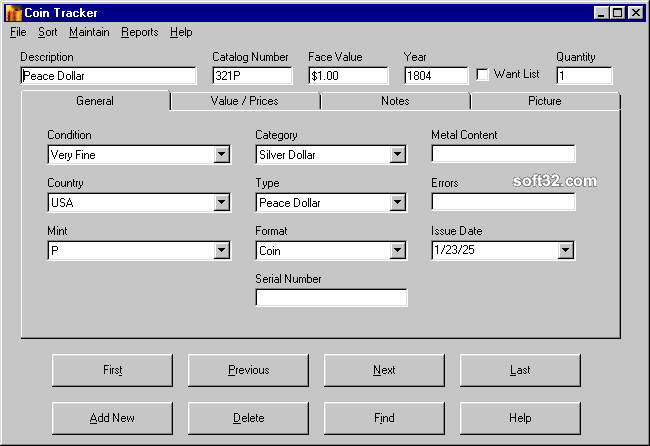650x446 pixels.
Task: Open the Condition dropdown arrow
Action: pyautogui.click(x=222, y=155)
